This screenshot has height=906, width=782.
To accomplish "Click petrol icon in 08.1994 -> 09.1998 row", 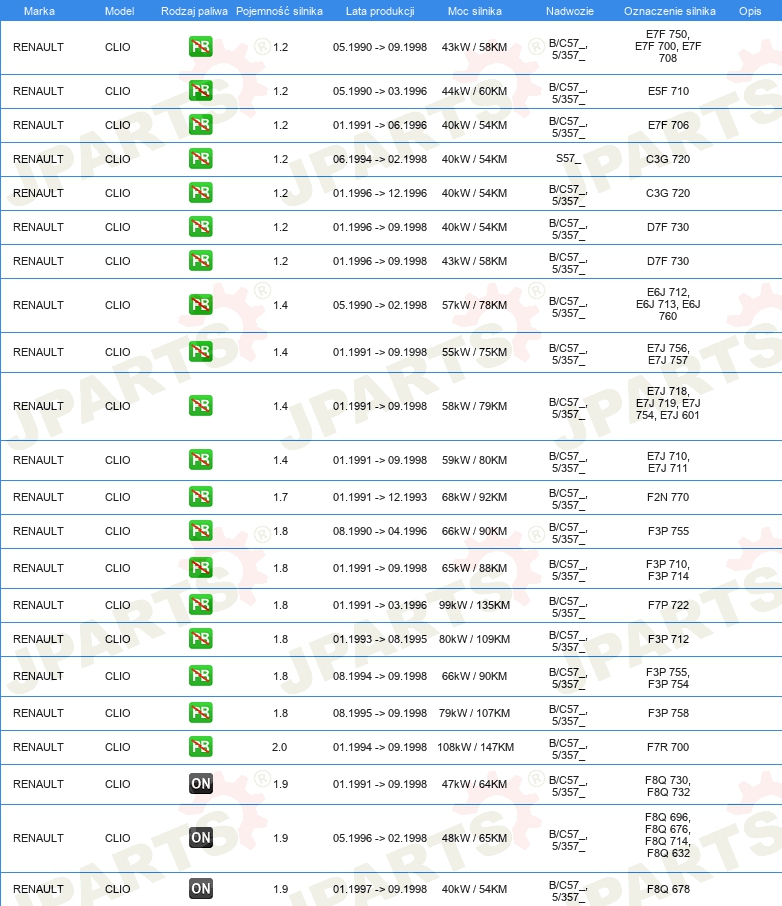I will point(201,676).
